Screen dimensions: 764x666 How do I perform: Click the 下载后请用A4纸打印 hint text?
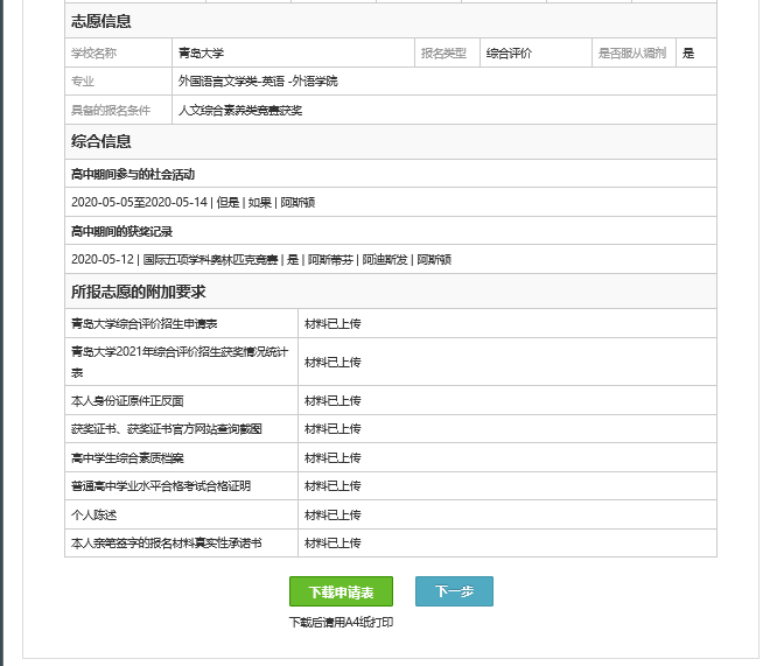[x=341, y=622]
